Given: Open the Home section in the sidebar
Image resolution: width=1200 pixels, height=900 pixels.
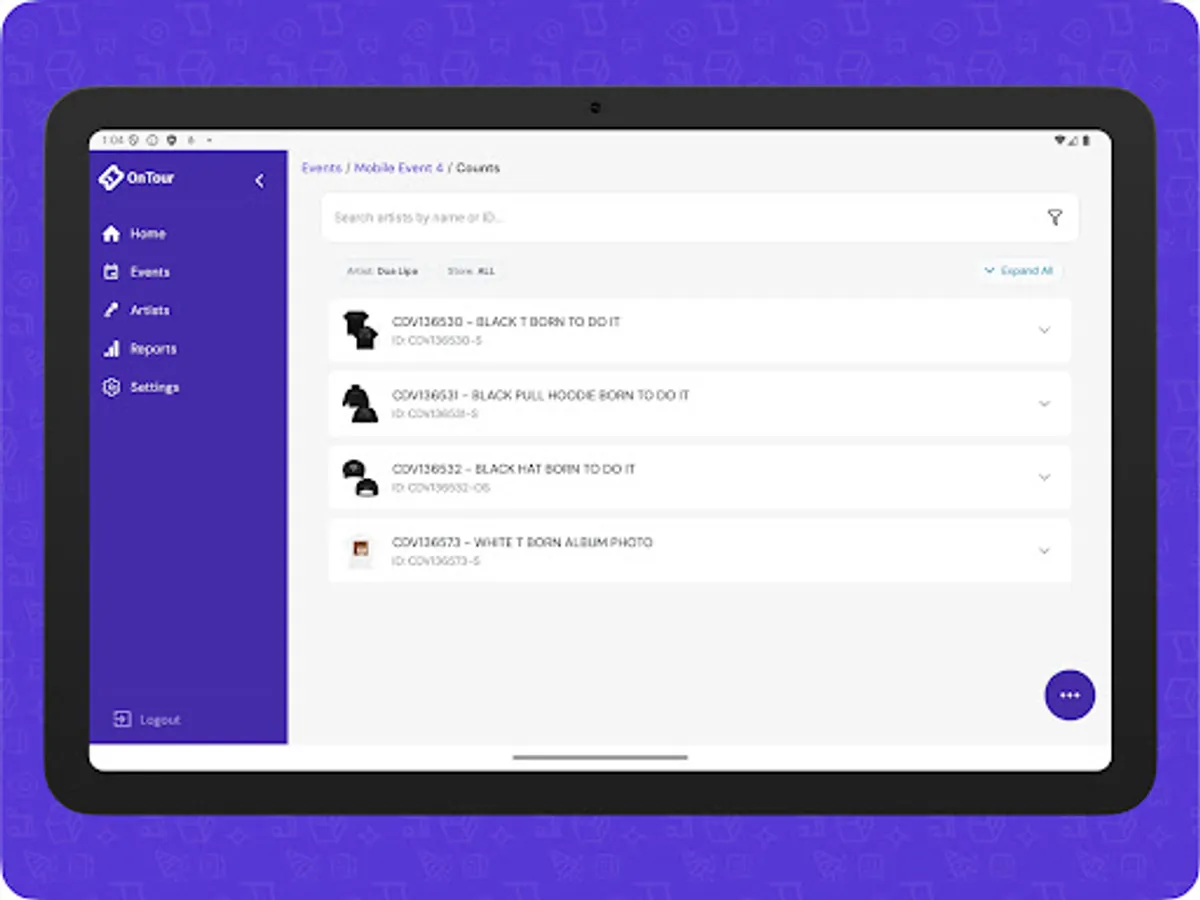Looking at the screenshot, I should click(x=112, y=233).
